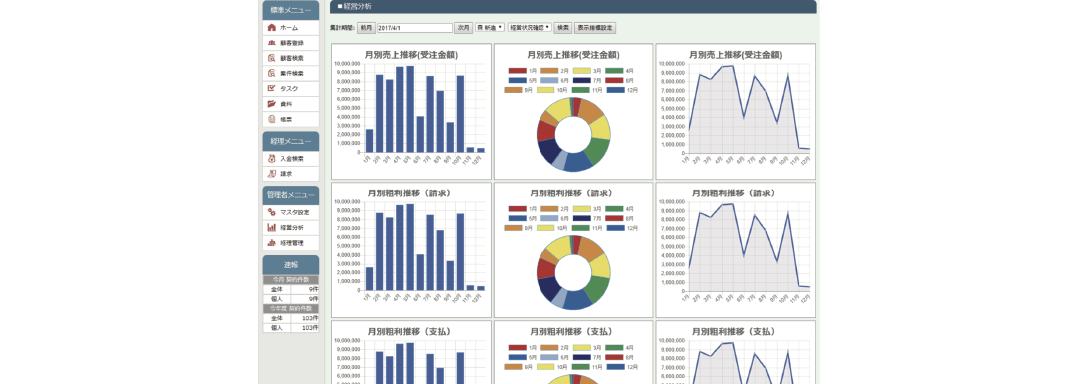Viewport: 1080px width, 384px height.
Task: Open 経営分析 bar chart icon
Action: 271,227
